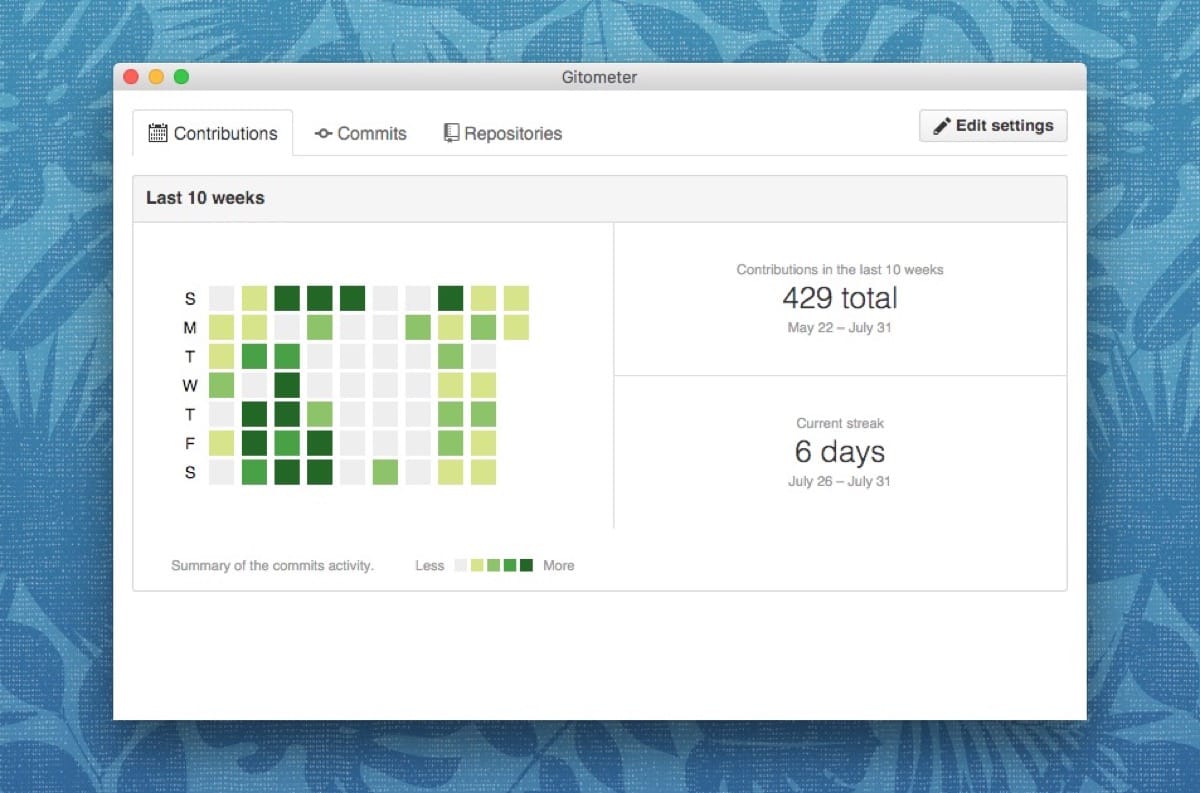Screen dimensions: 1200x793
Task: Click the middle green swatch in the activity legend
Action: pyautogui.click(x=494, y=565)
